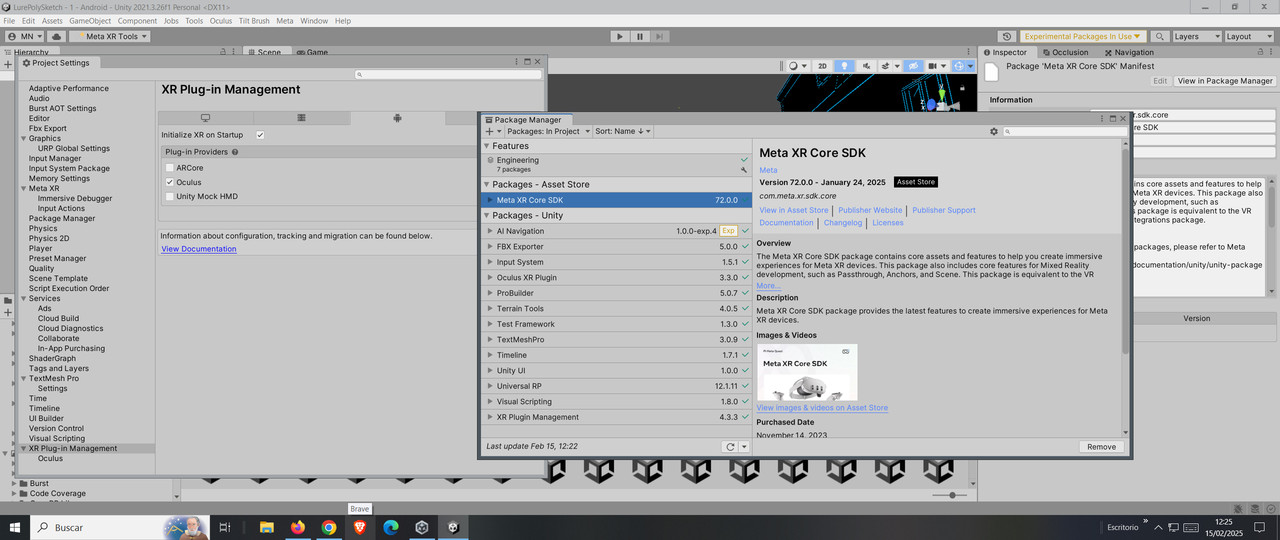This screenshot has height=540, width=1280.
Task: Open the GameObject menu
Action: click(90, 20)
